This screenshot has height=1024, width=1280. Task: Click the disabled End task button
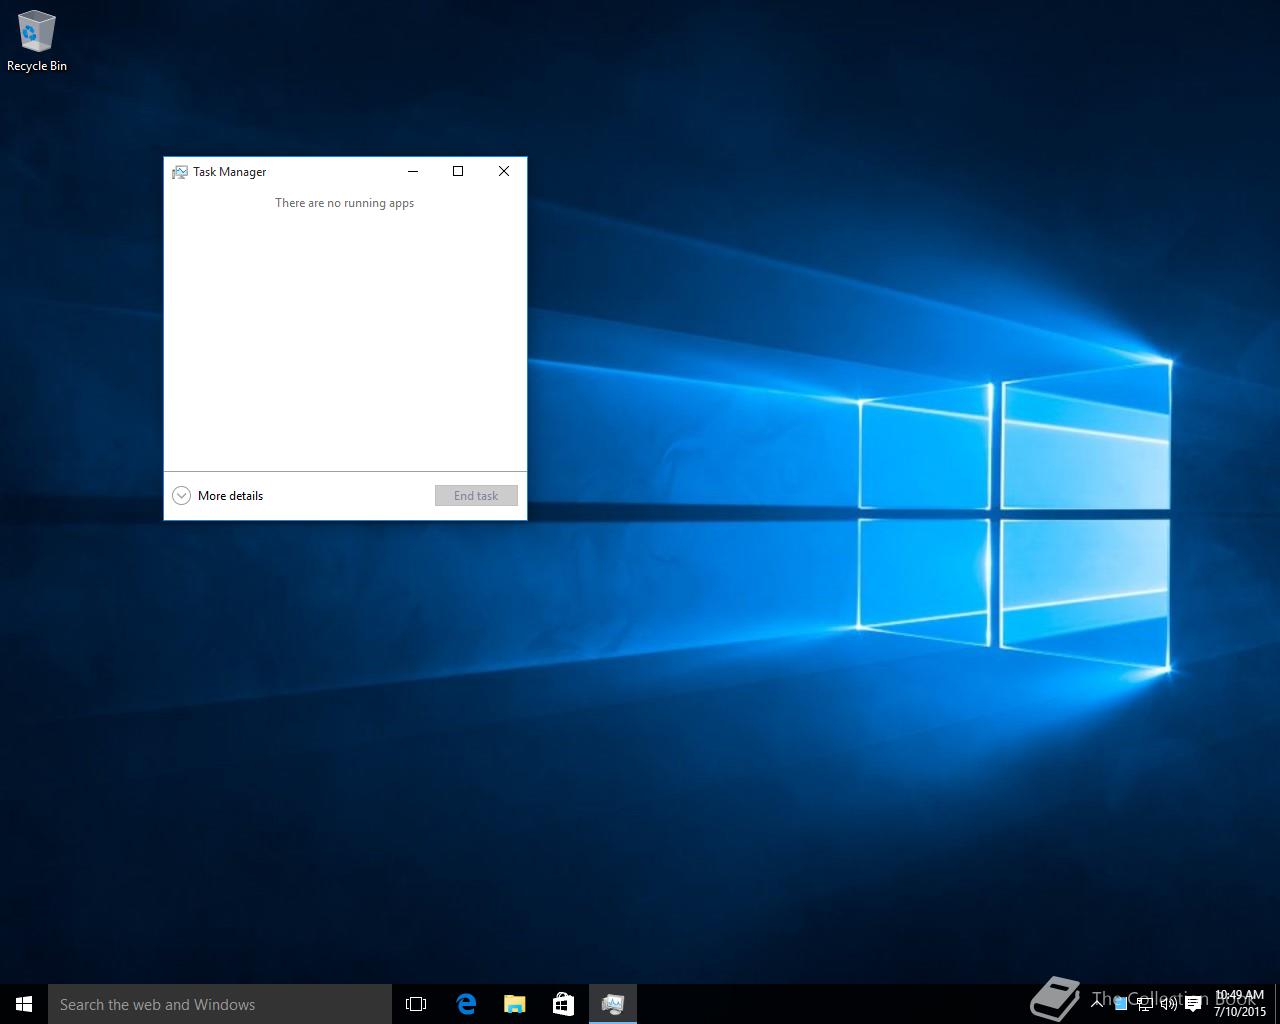click(476, 496)
